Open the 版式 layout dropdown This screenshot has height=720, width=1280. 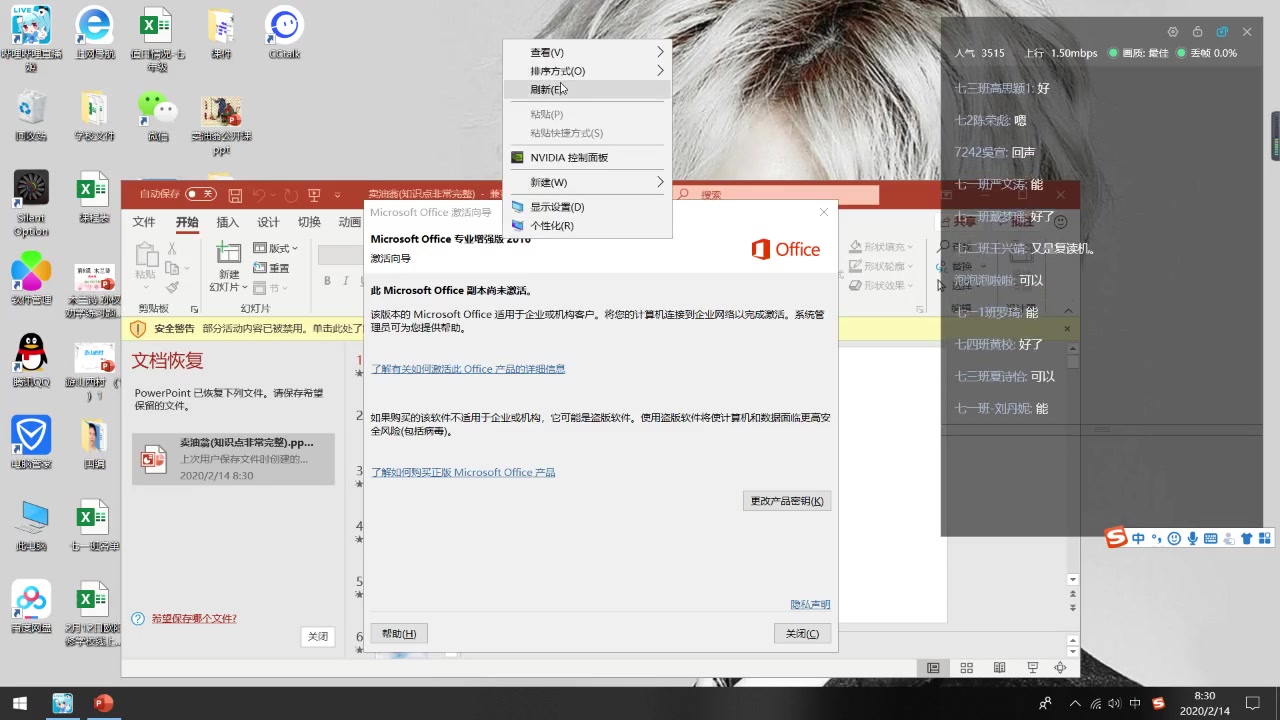tap(276, 248)
